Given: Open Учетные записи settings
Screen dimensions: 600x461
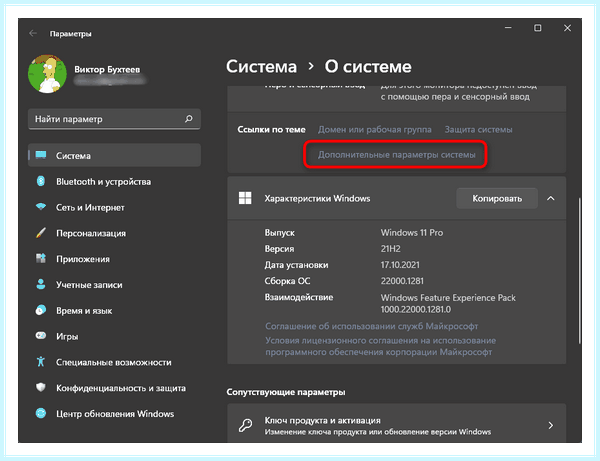Looking at the screenshot, I should pyautogui.click(x=114, y=285).
